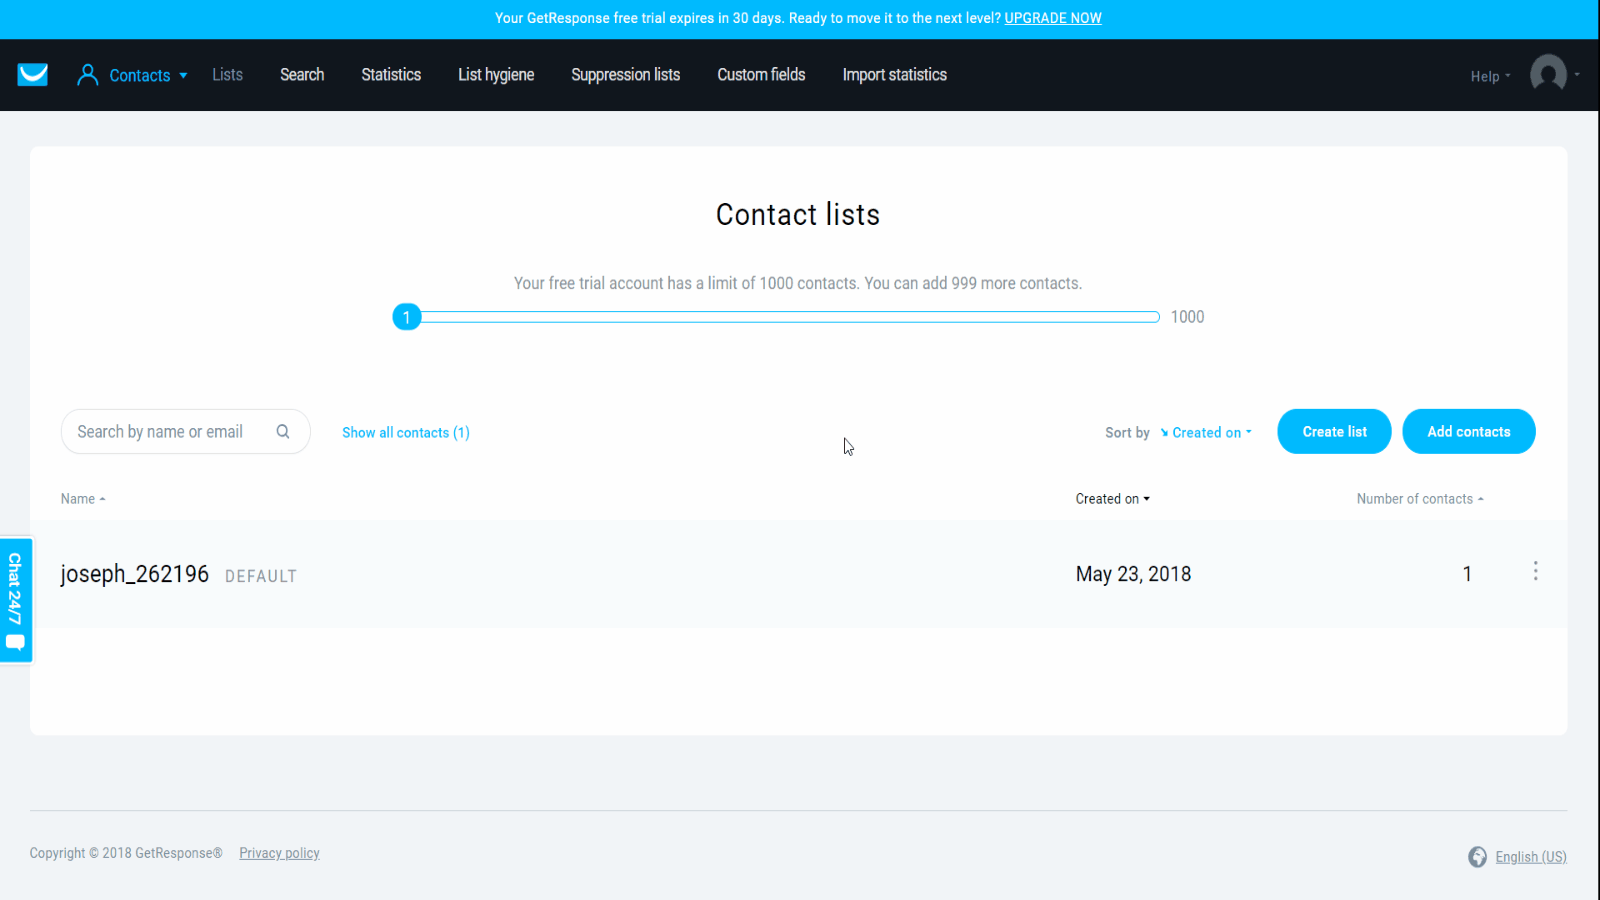Open Import statistics

point(894,75)
